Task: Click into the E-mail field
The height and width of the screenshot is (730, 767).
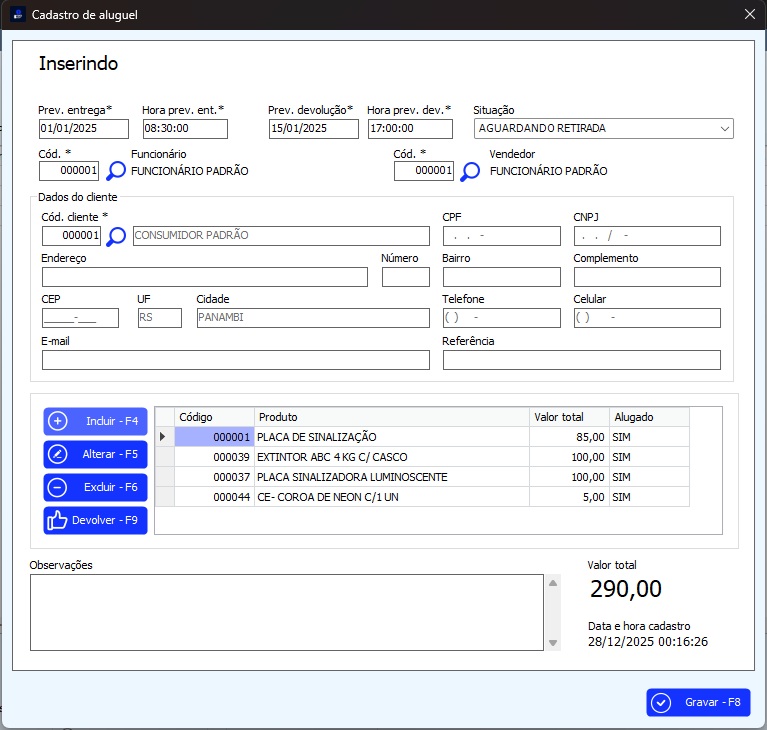Action: click(x=235, y=360)
